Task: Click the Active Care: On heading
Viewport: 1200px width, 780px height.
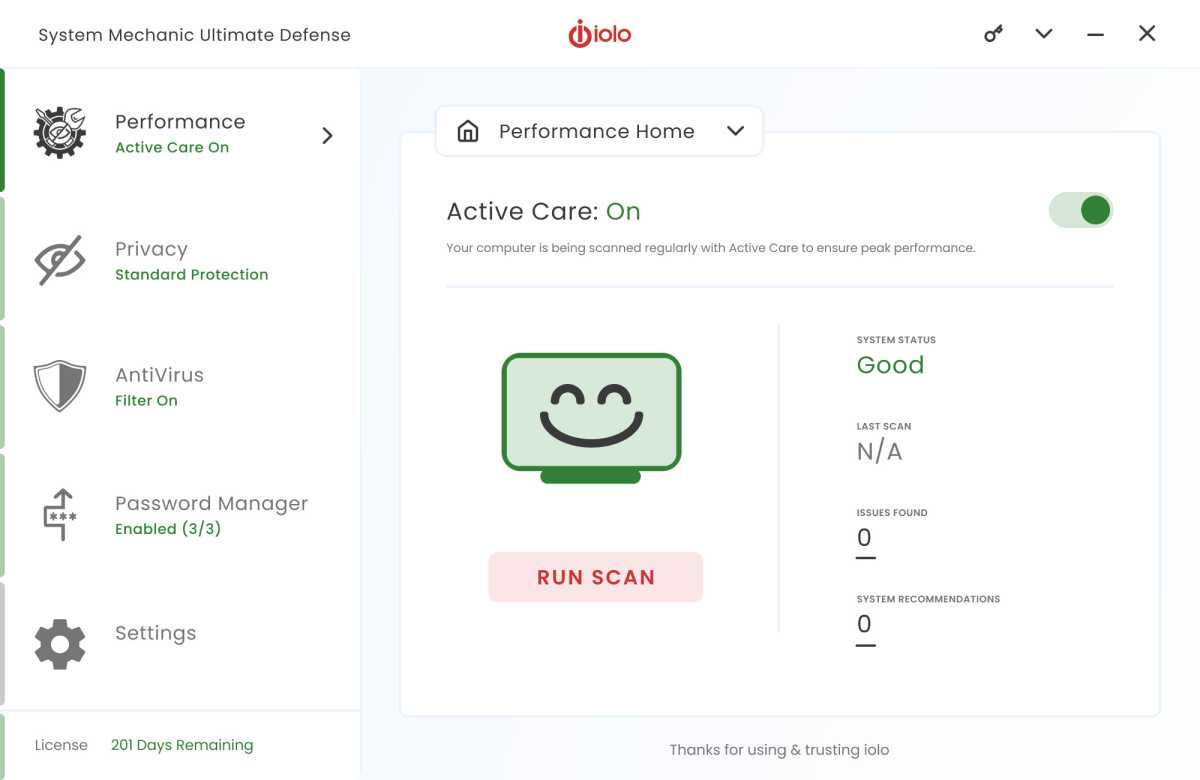Action: pos(543,211)
